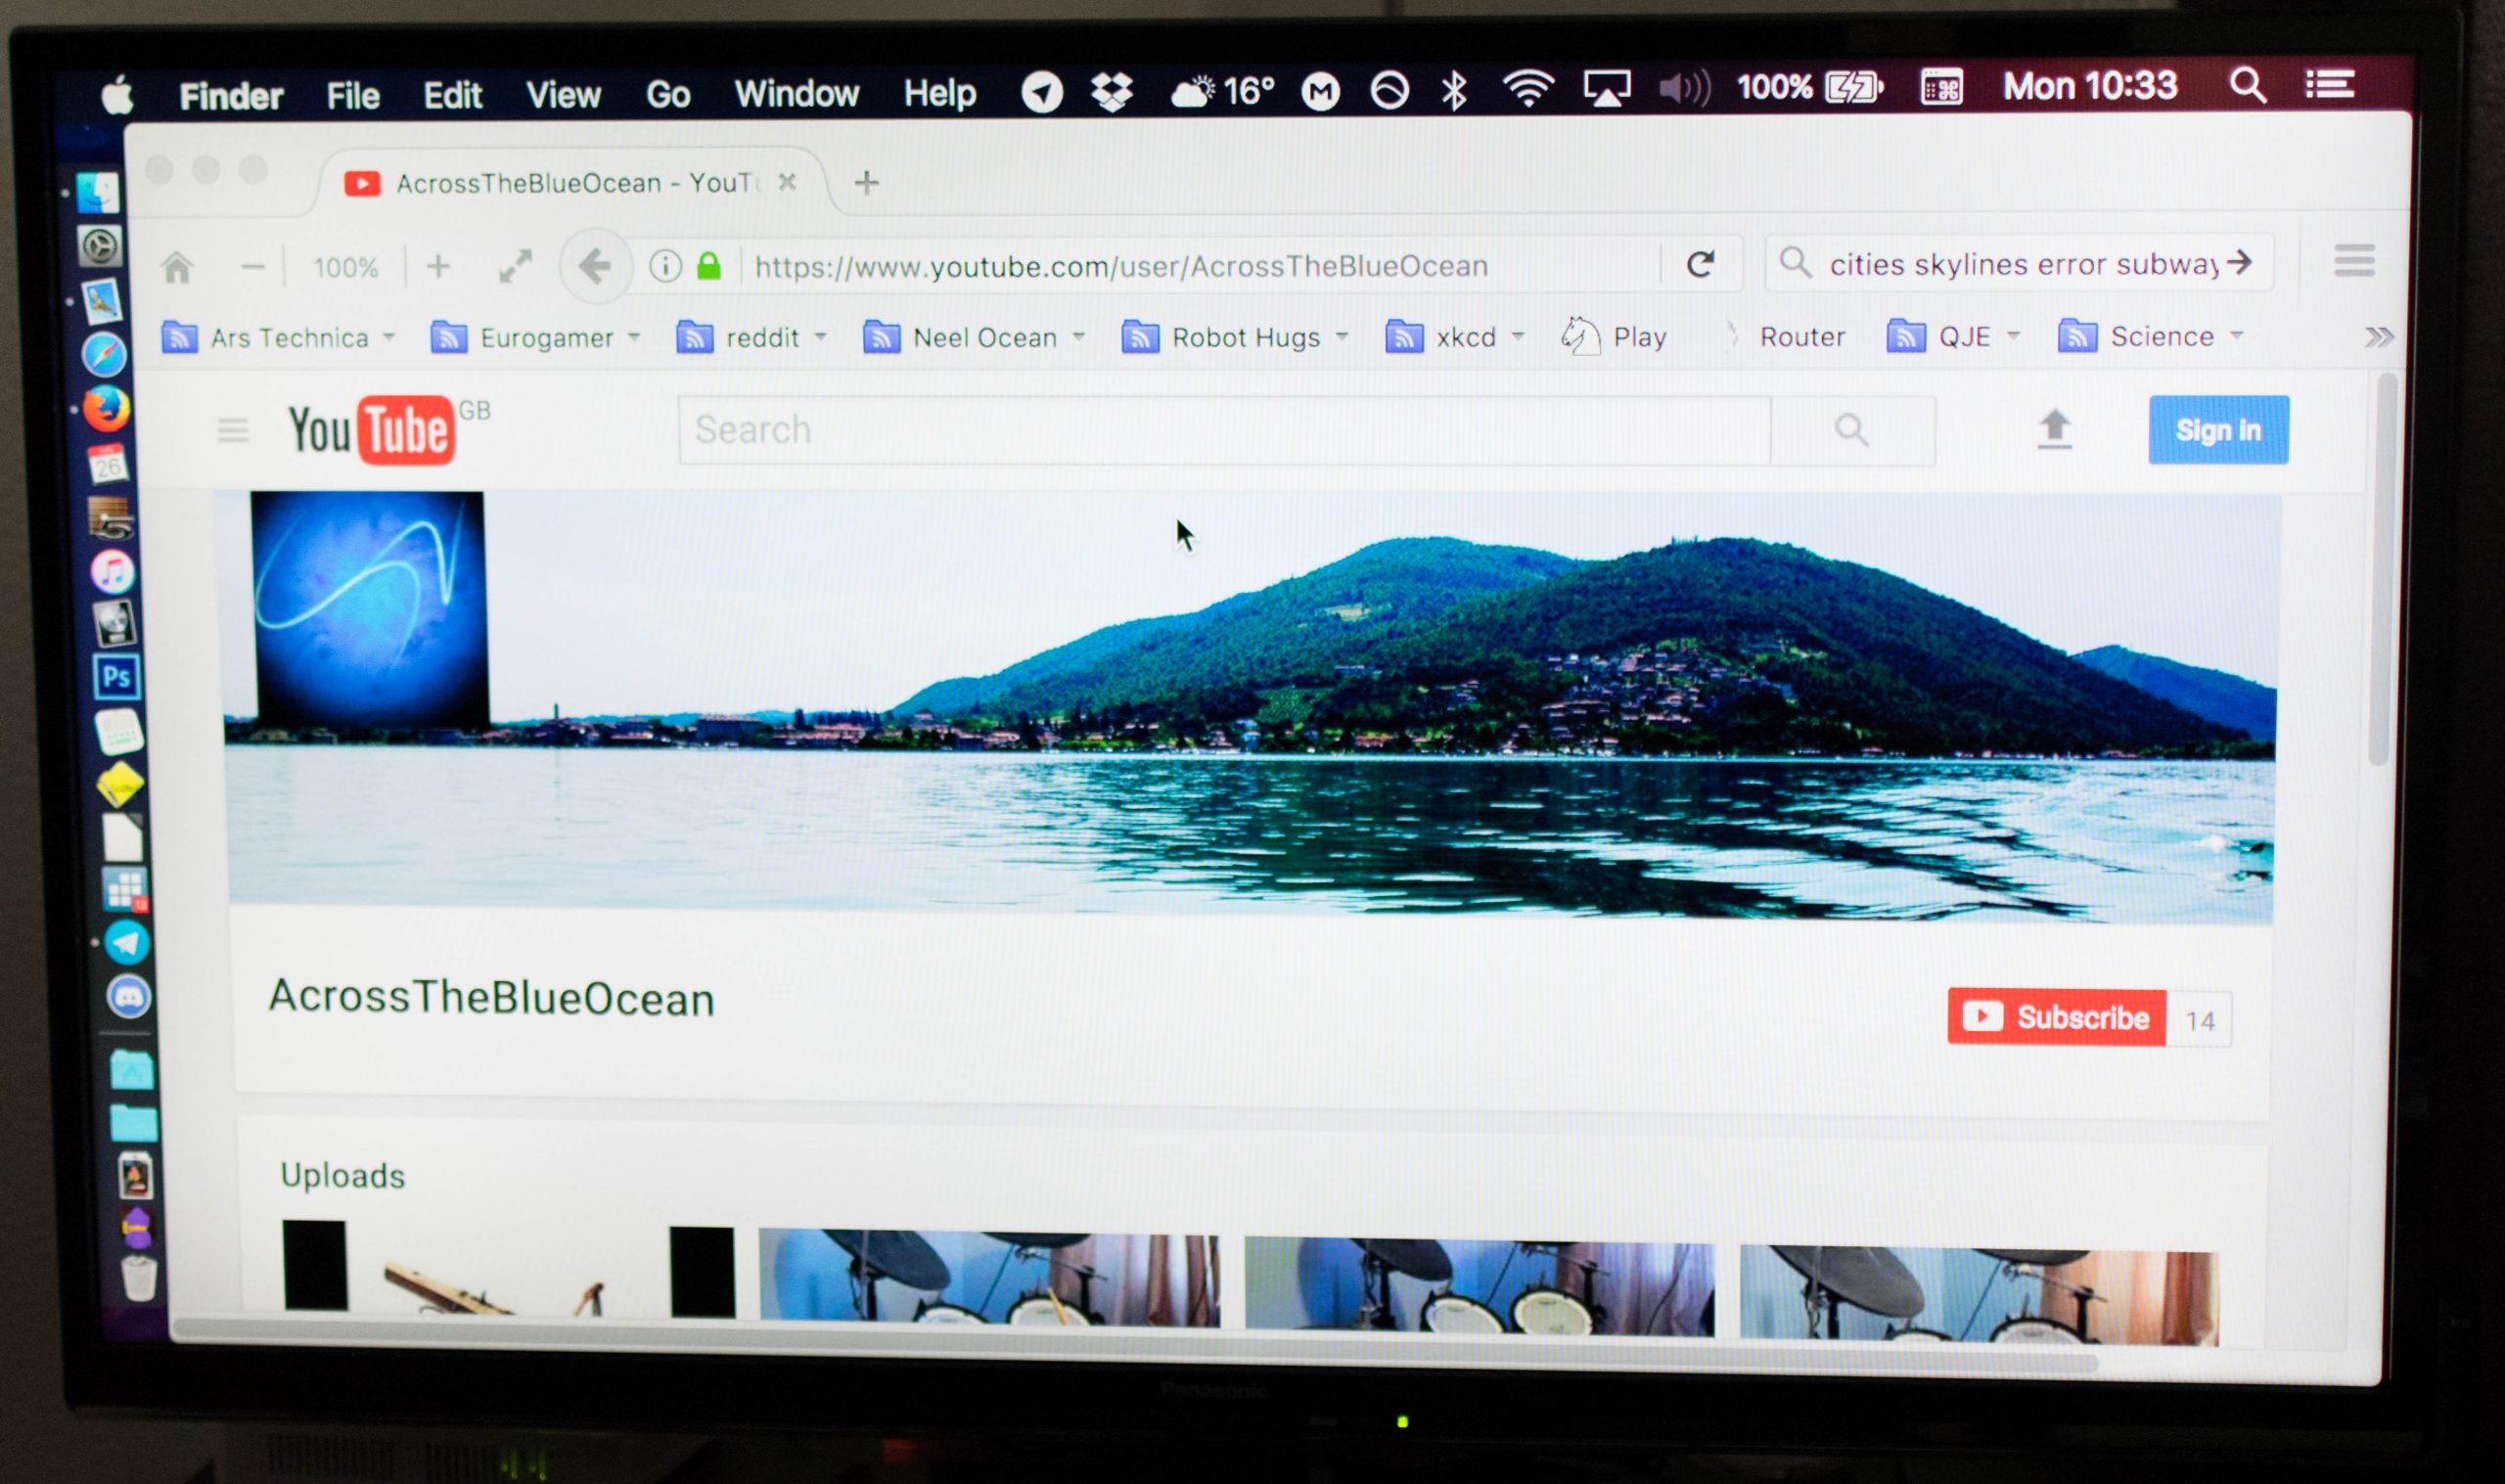Open the YouTube guide hamburger menu
The image size is (2505, 1484).
click(233, 431)
